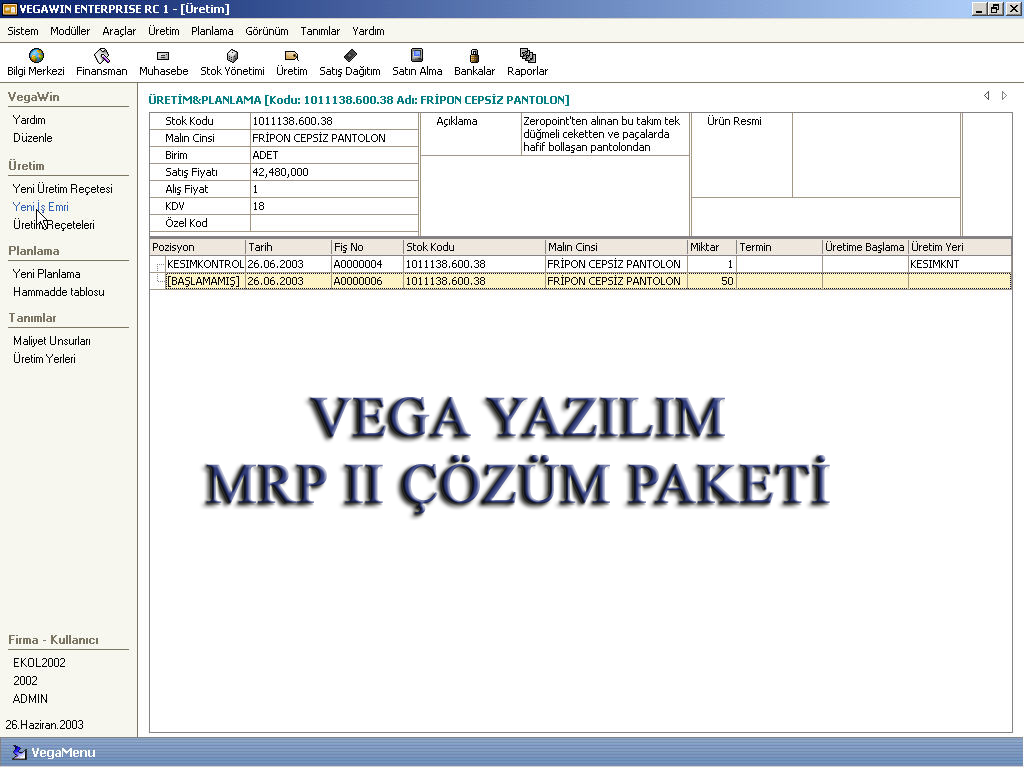Image resolution: width=1024 pixels, height=768 pixels.
Task: Open Yeni Üretim Reçetesi link
Action: coord(63,189)
